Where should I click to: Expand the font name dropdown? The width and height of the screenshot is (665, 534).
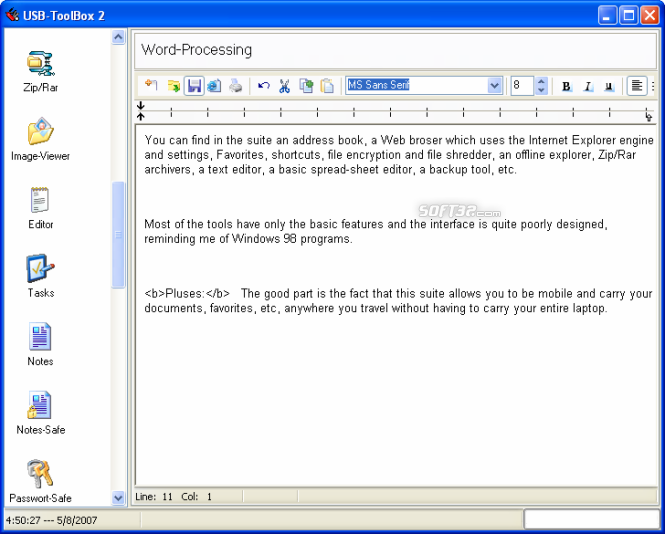point(494,86)
